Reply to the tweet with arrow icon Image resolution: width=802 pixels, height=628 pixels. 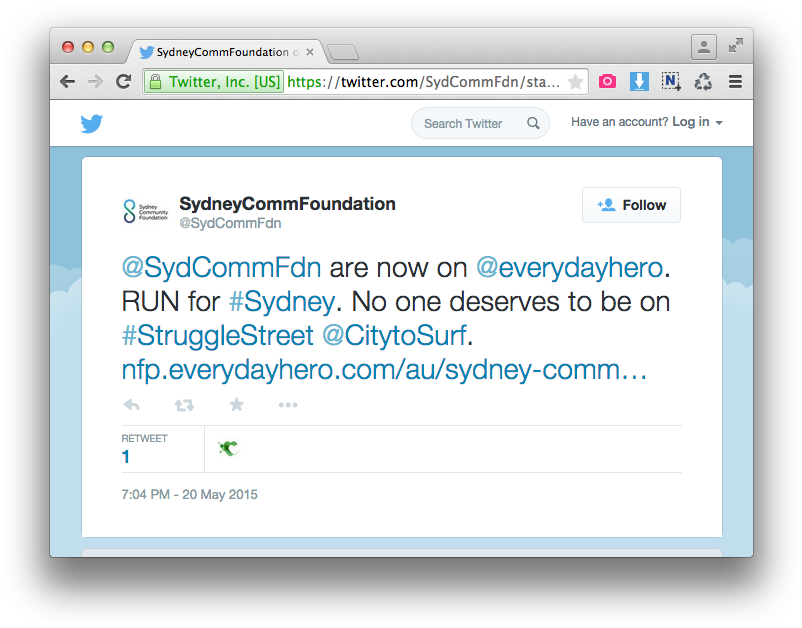click(x=131, y=405)
